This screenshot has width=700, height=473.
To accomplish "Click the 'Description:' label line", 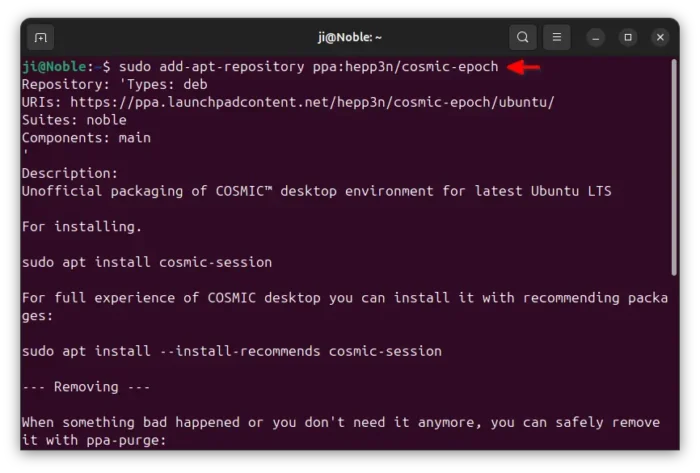I will 70,173.
